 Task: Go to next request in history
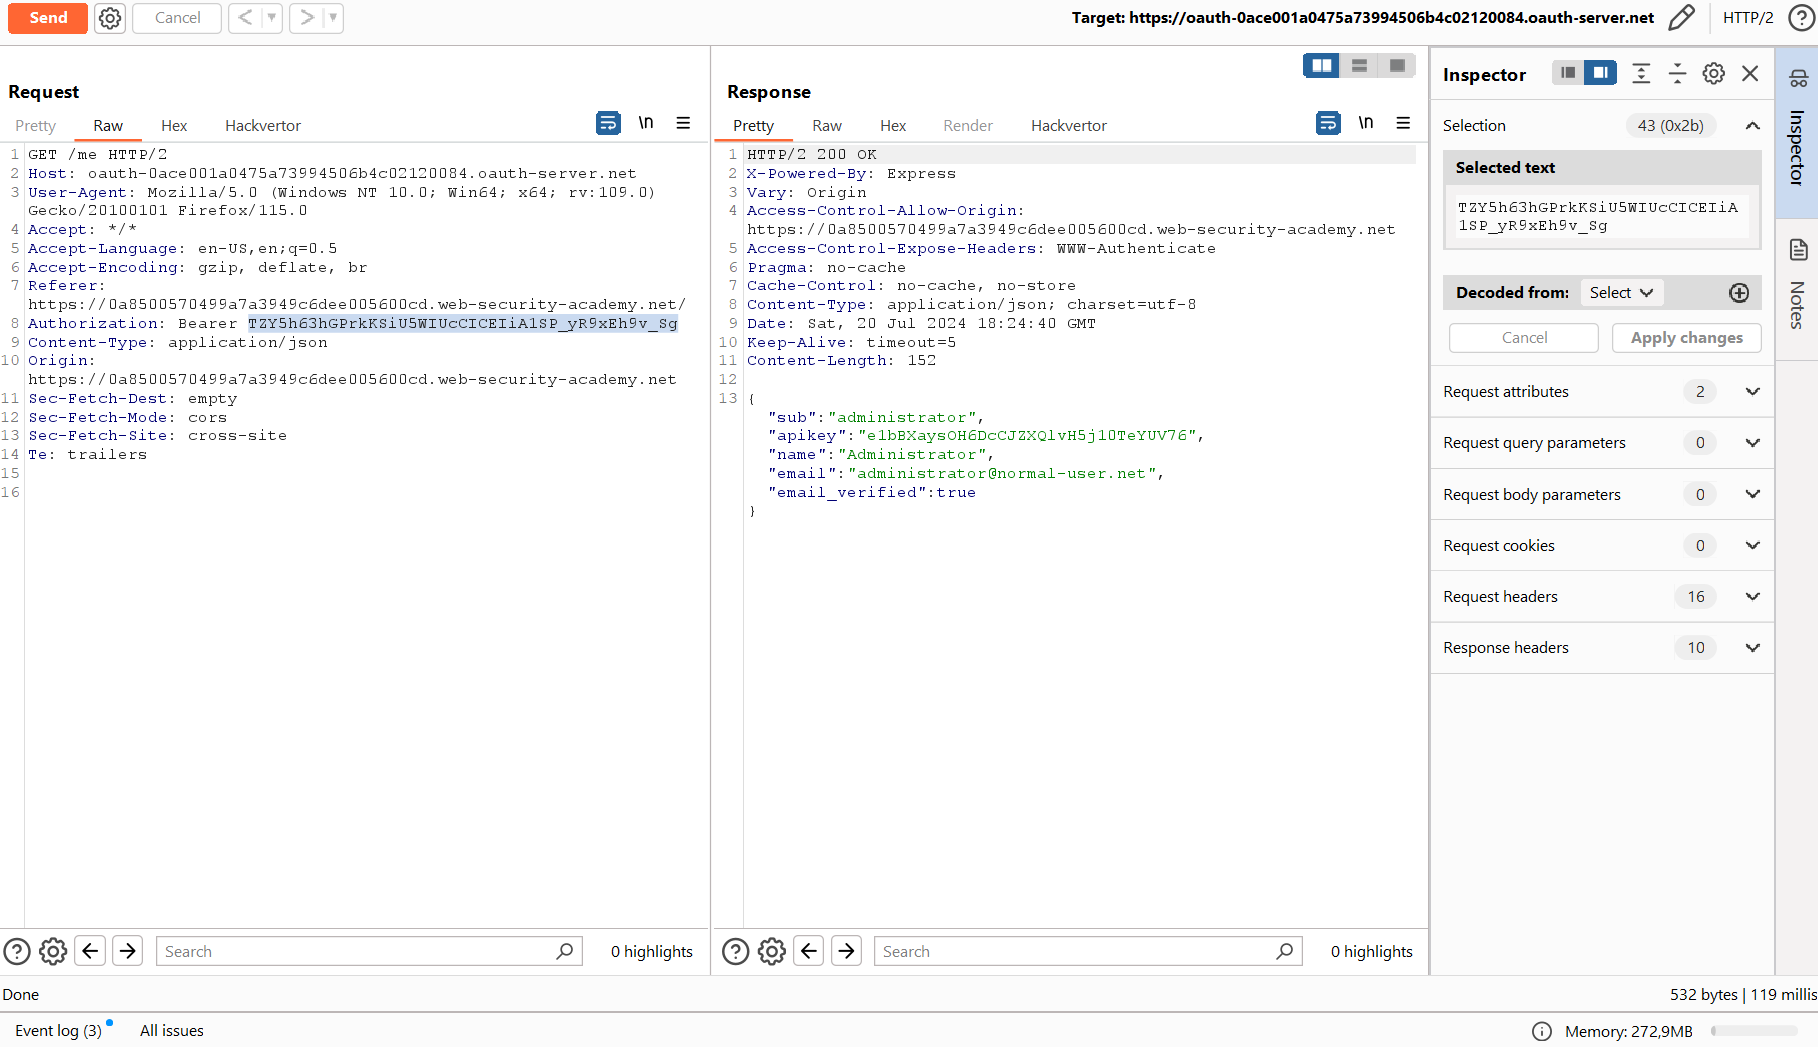click(x=307, y=18)
